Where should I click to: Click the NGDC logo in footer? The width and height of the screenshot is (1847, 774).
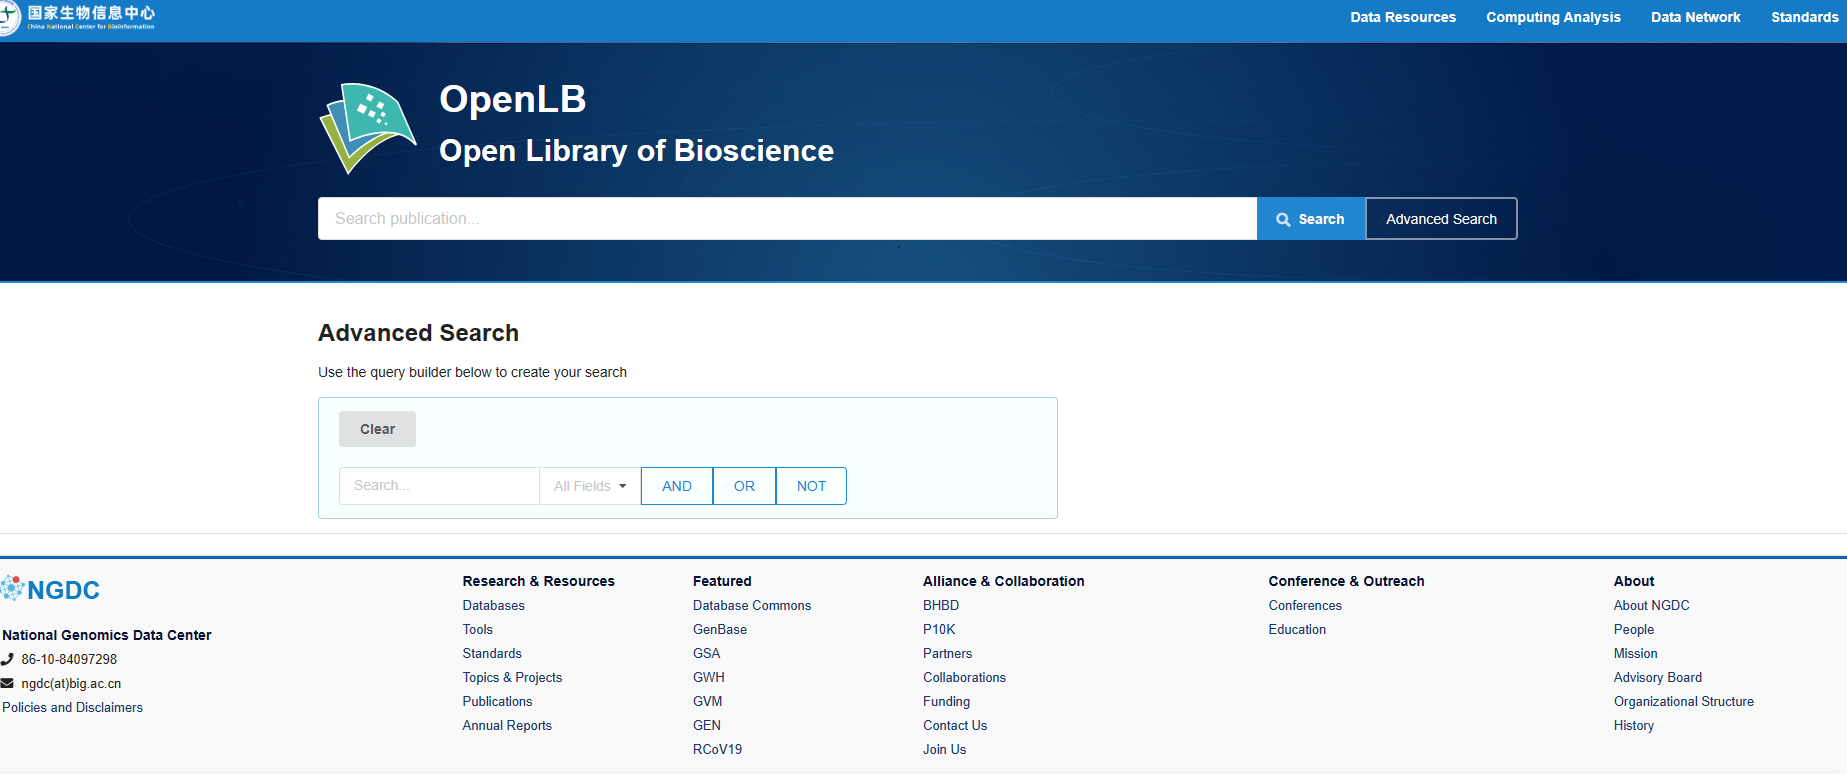point(52,590)
